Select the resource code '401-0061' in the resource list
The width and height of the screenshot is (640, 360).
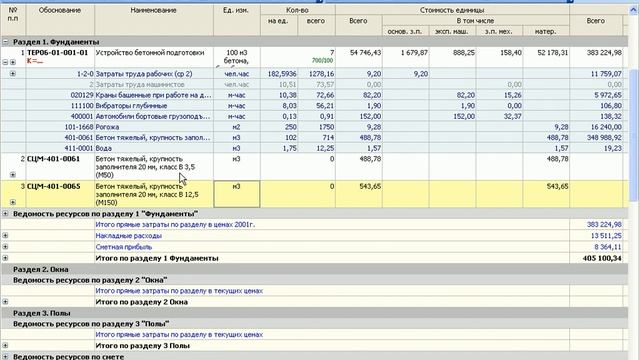(x=79, y=138)
